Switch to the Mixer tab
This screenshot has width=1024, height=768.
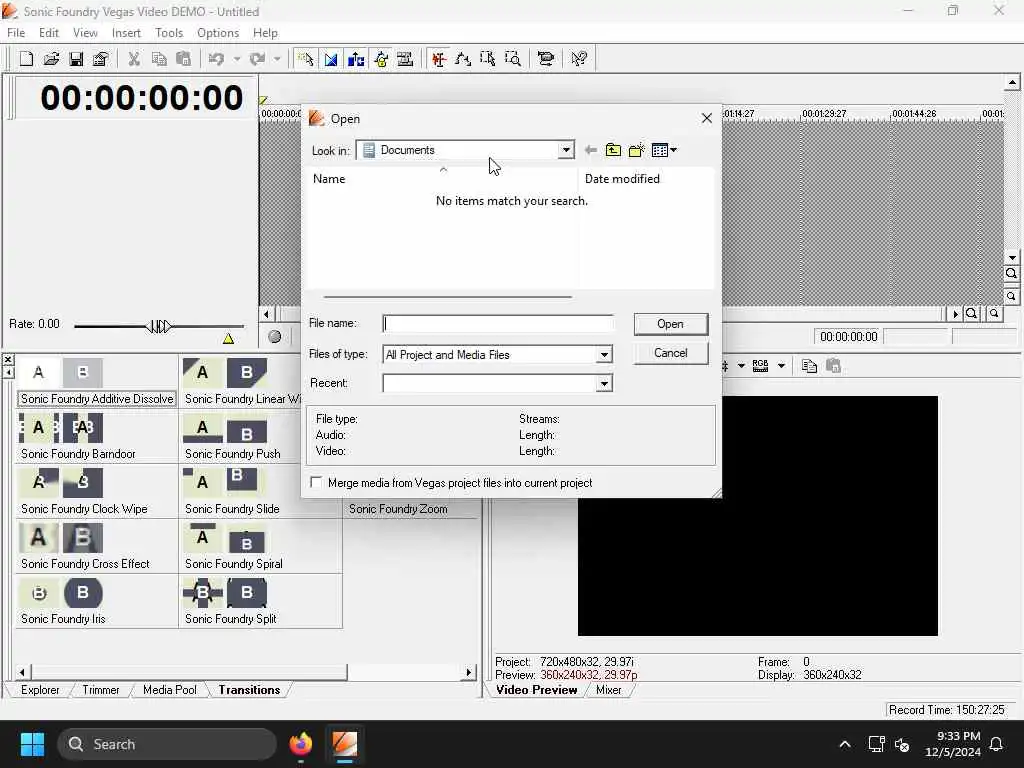[608, 690]
